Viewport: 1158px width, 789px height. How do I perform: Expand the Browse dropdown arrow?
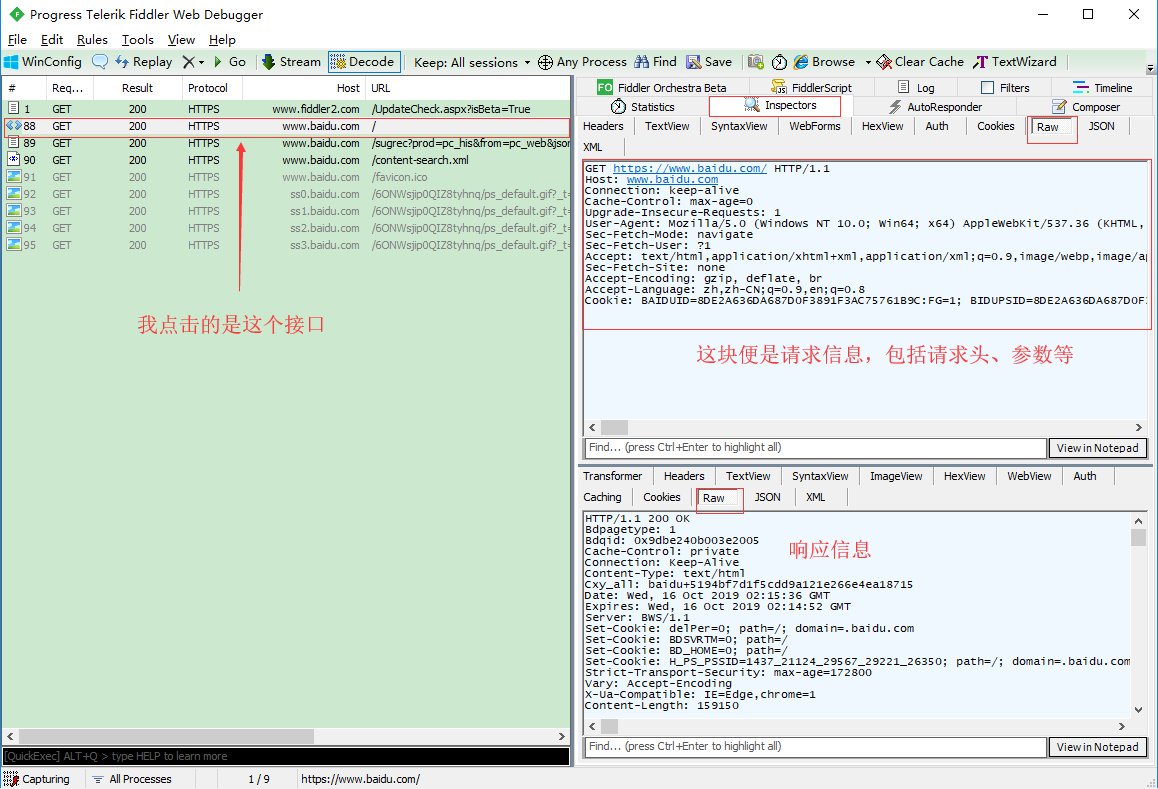click(868, 63)
